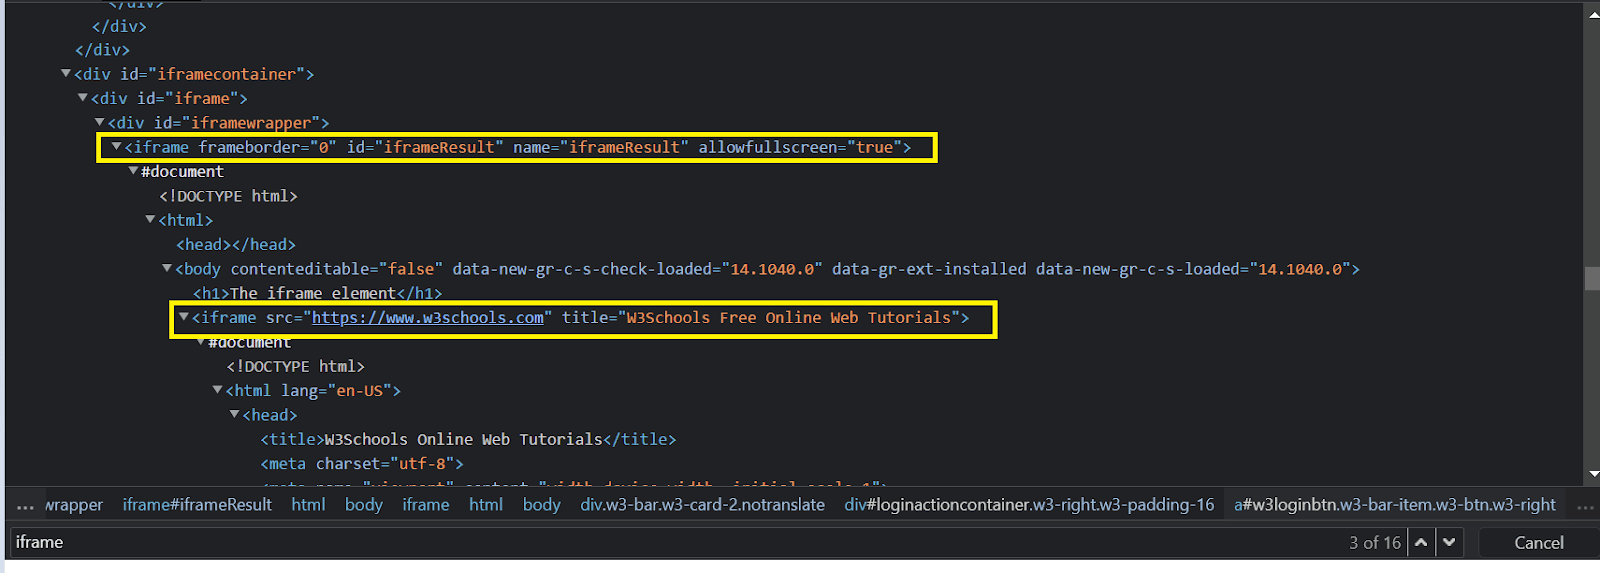The width and height of the screenshot is (1600, 573).
Task: Collapse the iframecontainer div node
Action: [x=66, y=73]
